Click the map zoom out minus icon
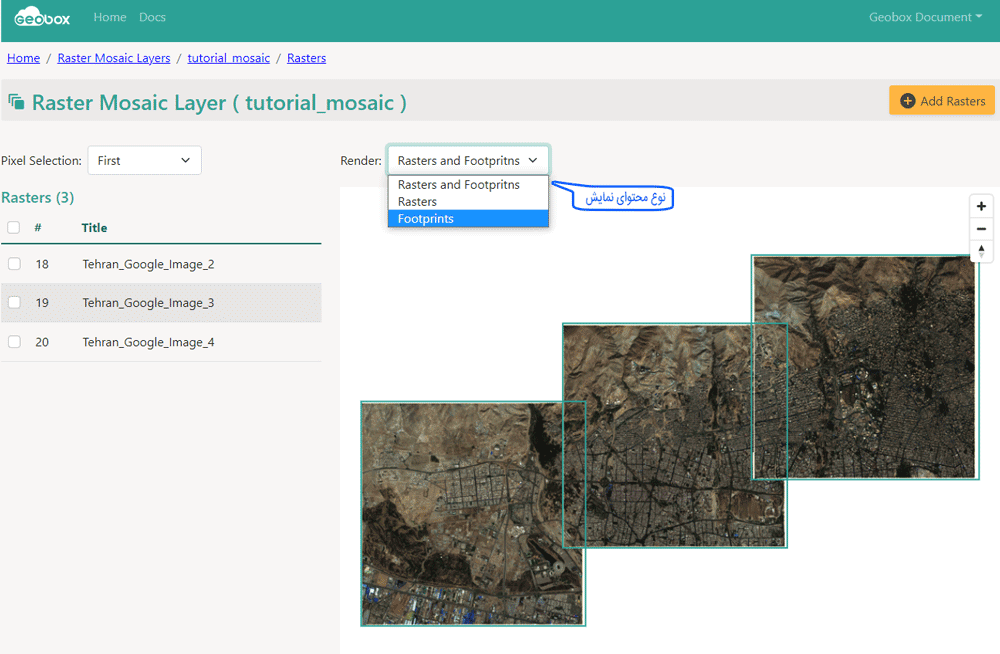Viewport: 1000px width, 654px height. coord(981,229)
